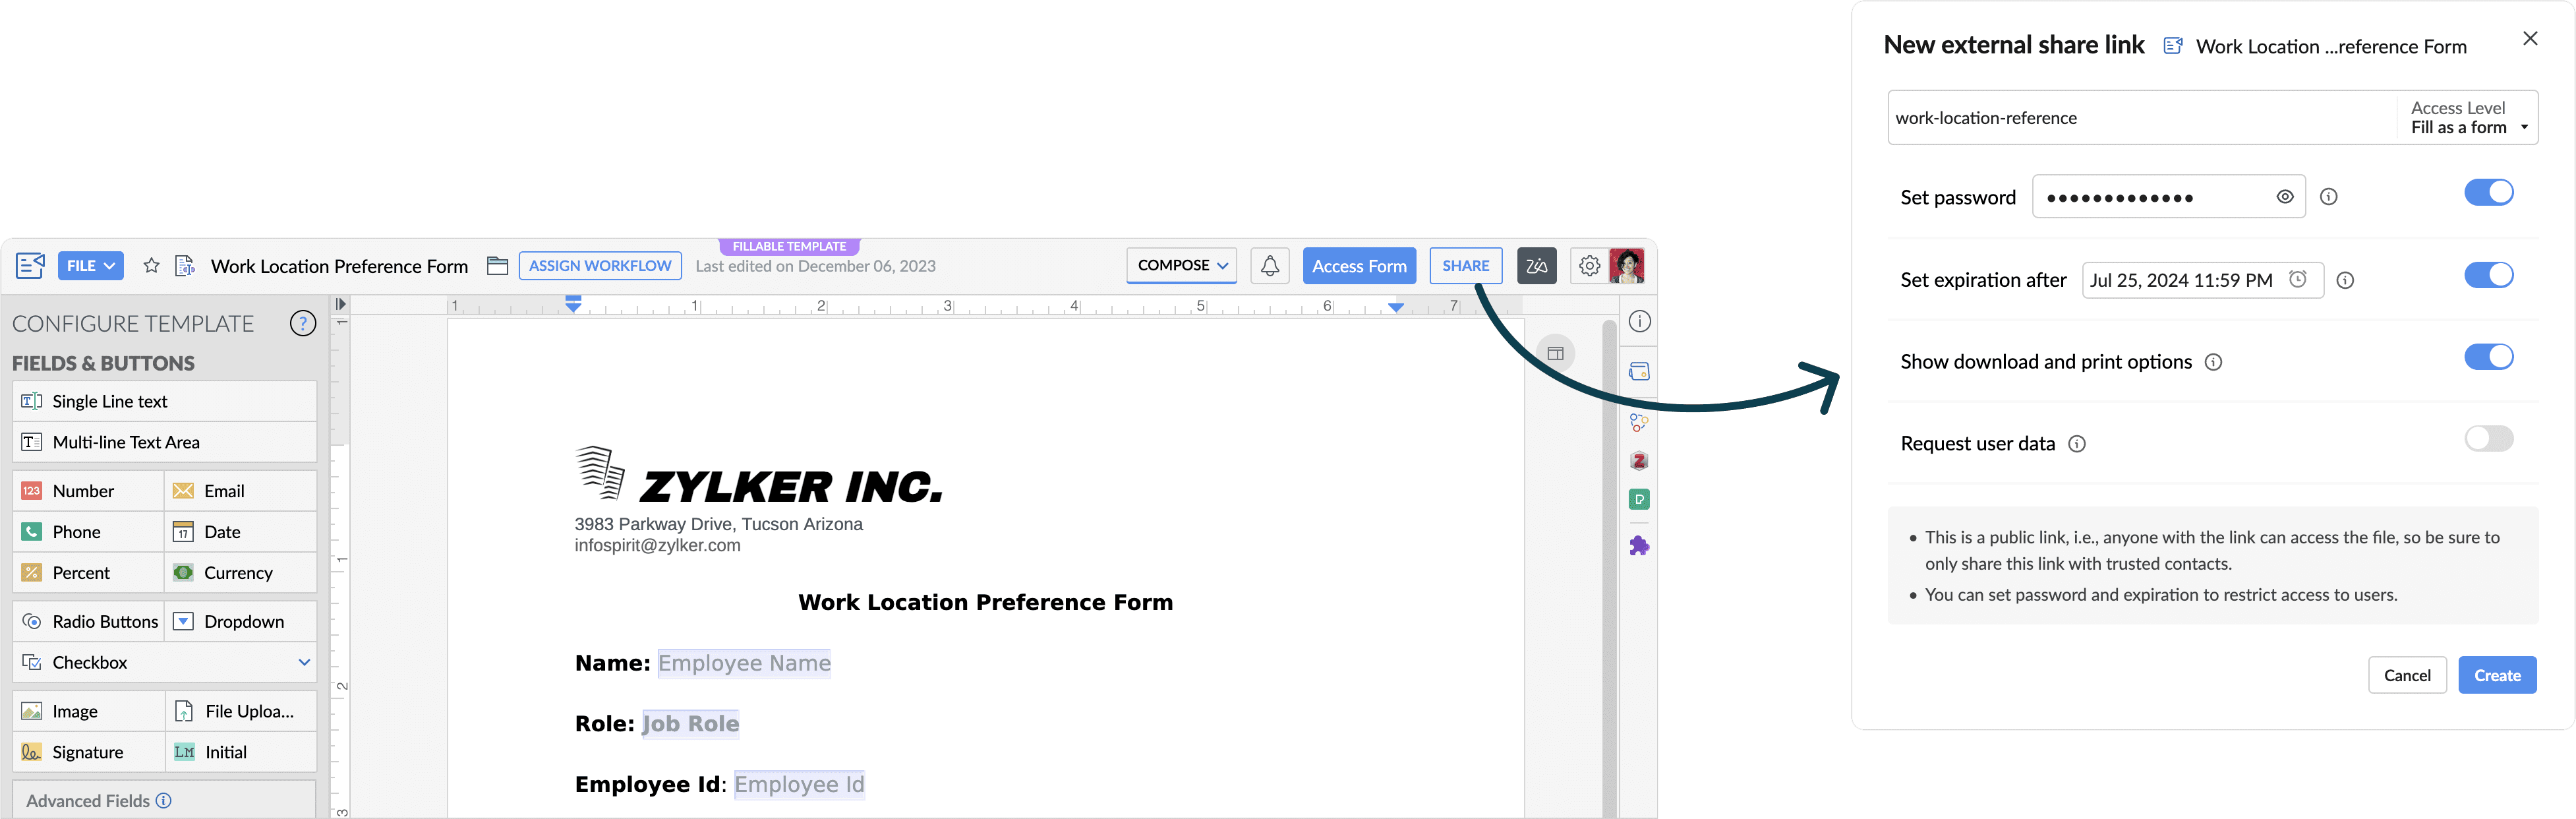Screen dimensions: 2576x819
Task: Open the configure template help icon
Action: [x=303, y=324]
